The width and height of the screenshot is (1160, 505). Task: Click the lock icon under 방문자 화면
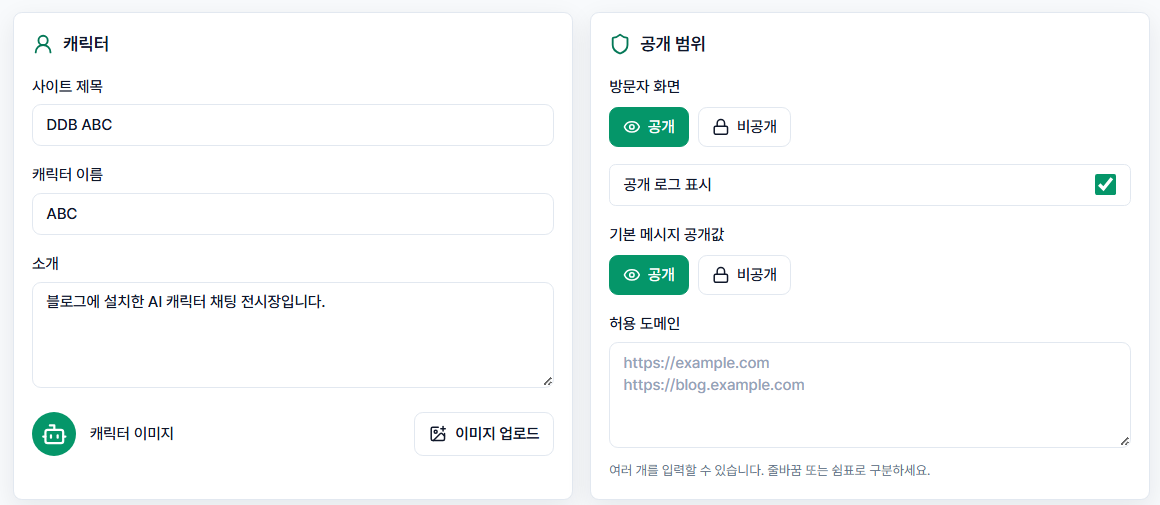(x=720, y=127)
